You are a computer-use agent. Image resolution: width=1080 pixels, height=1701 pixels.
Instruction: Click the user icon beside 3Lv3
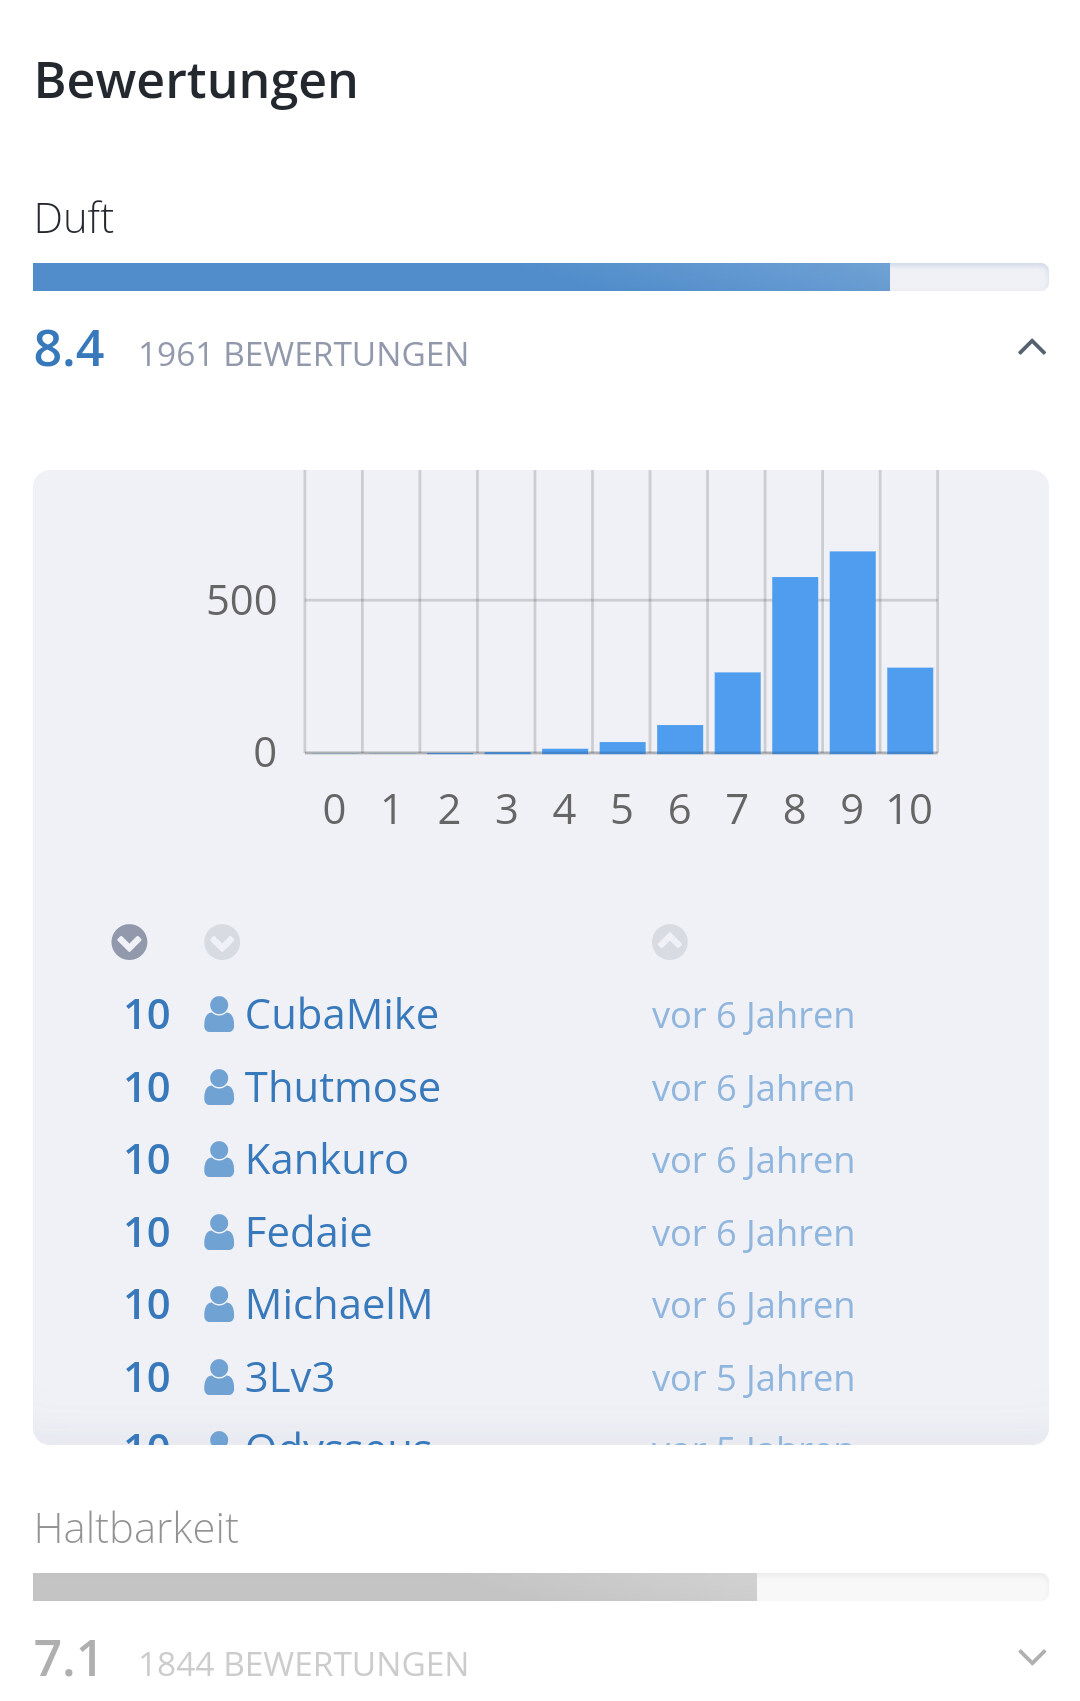219,1378
